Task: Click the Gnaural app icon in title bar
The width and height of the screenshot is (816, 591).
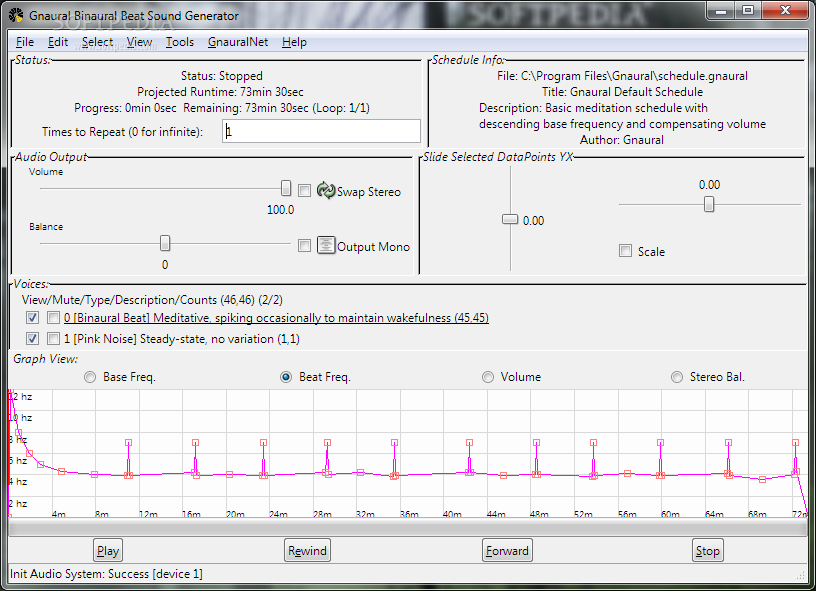Action: click(x=16, y=15)
